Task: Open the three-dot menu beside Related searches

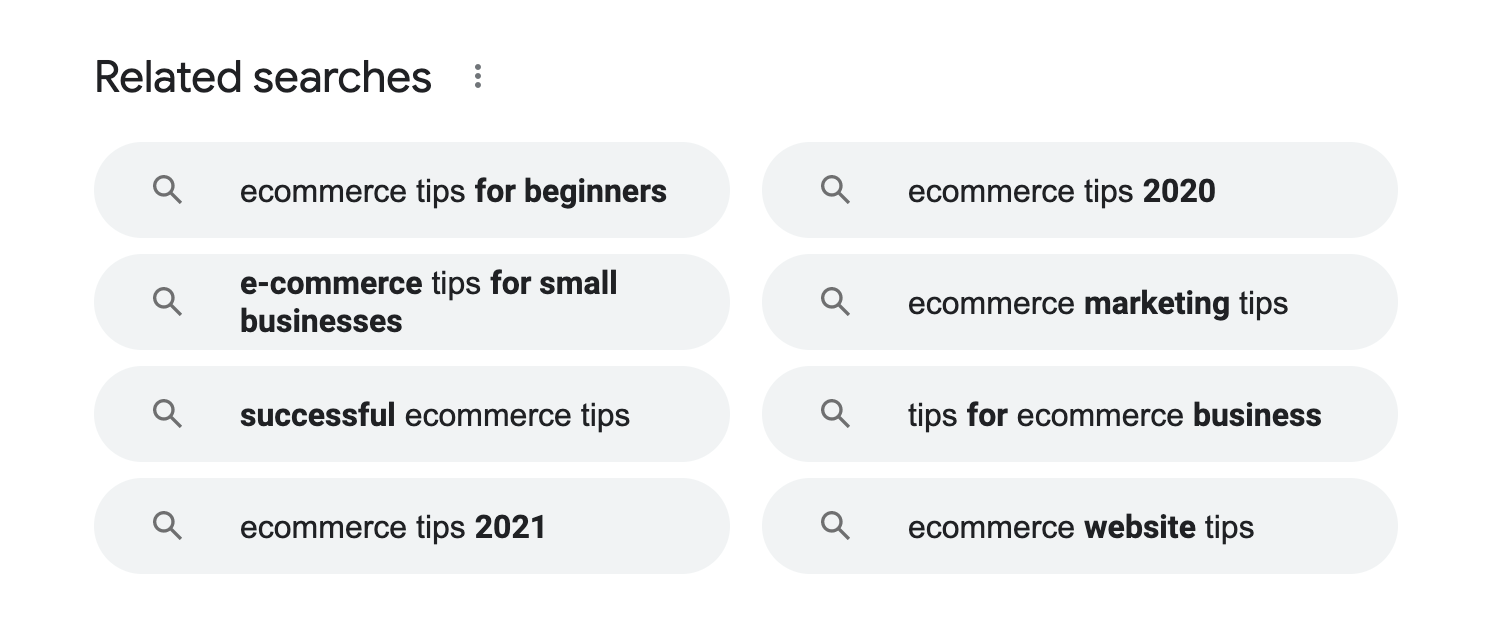Action: coord(477,76)
